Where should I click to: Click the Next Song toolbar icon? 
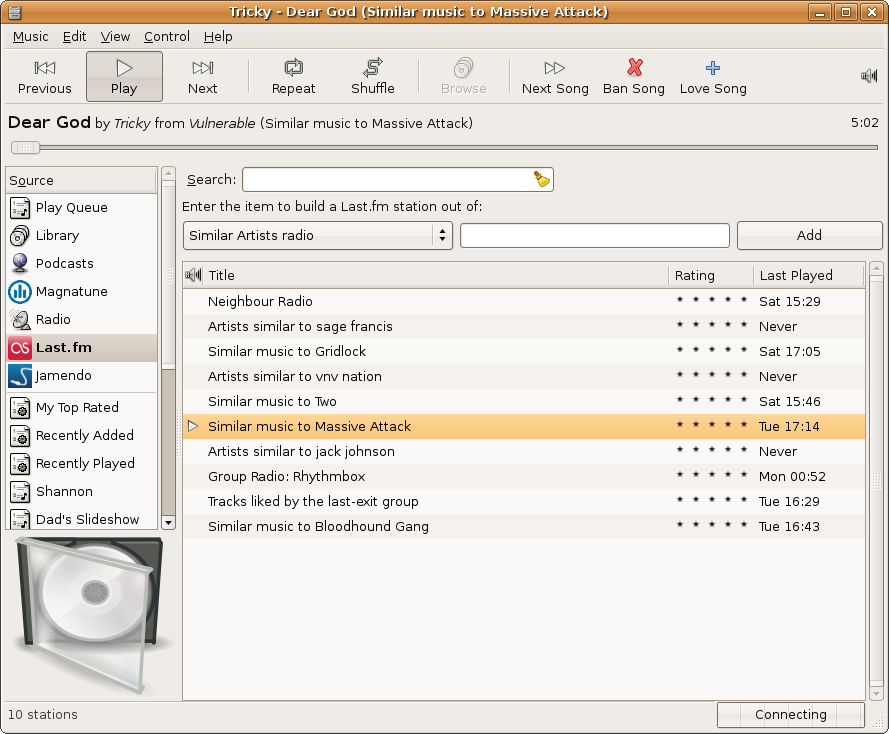(555, 77)
